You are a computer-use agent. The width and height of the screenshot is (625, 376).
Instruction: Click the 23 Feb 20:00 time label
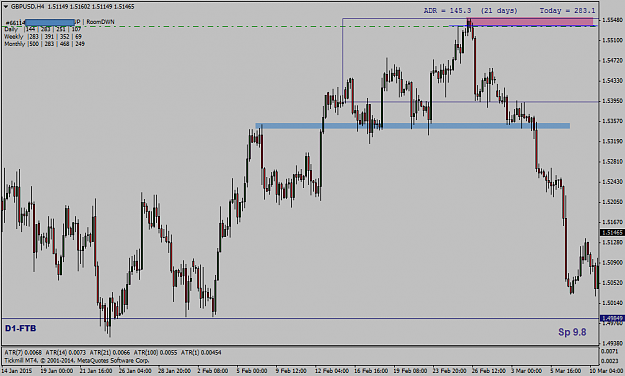(x=449, y=371)
